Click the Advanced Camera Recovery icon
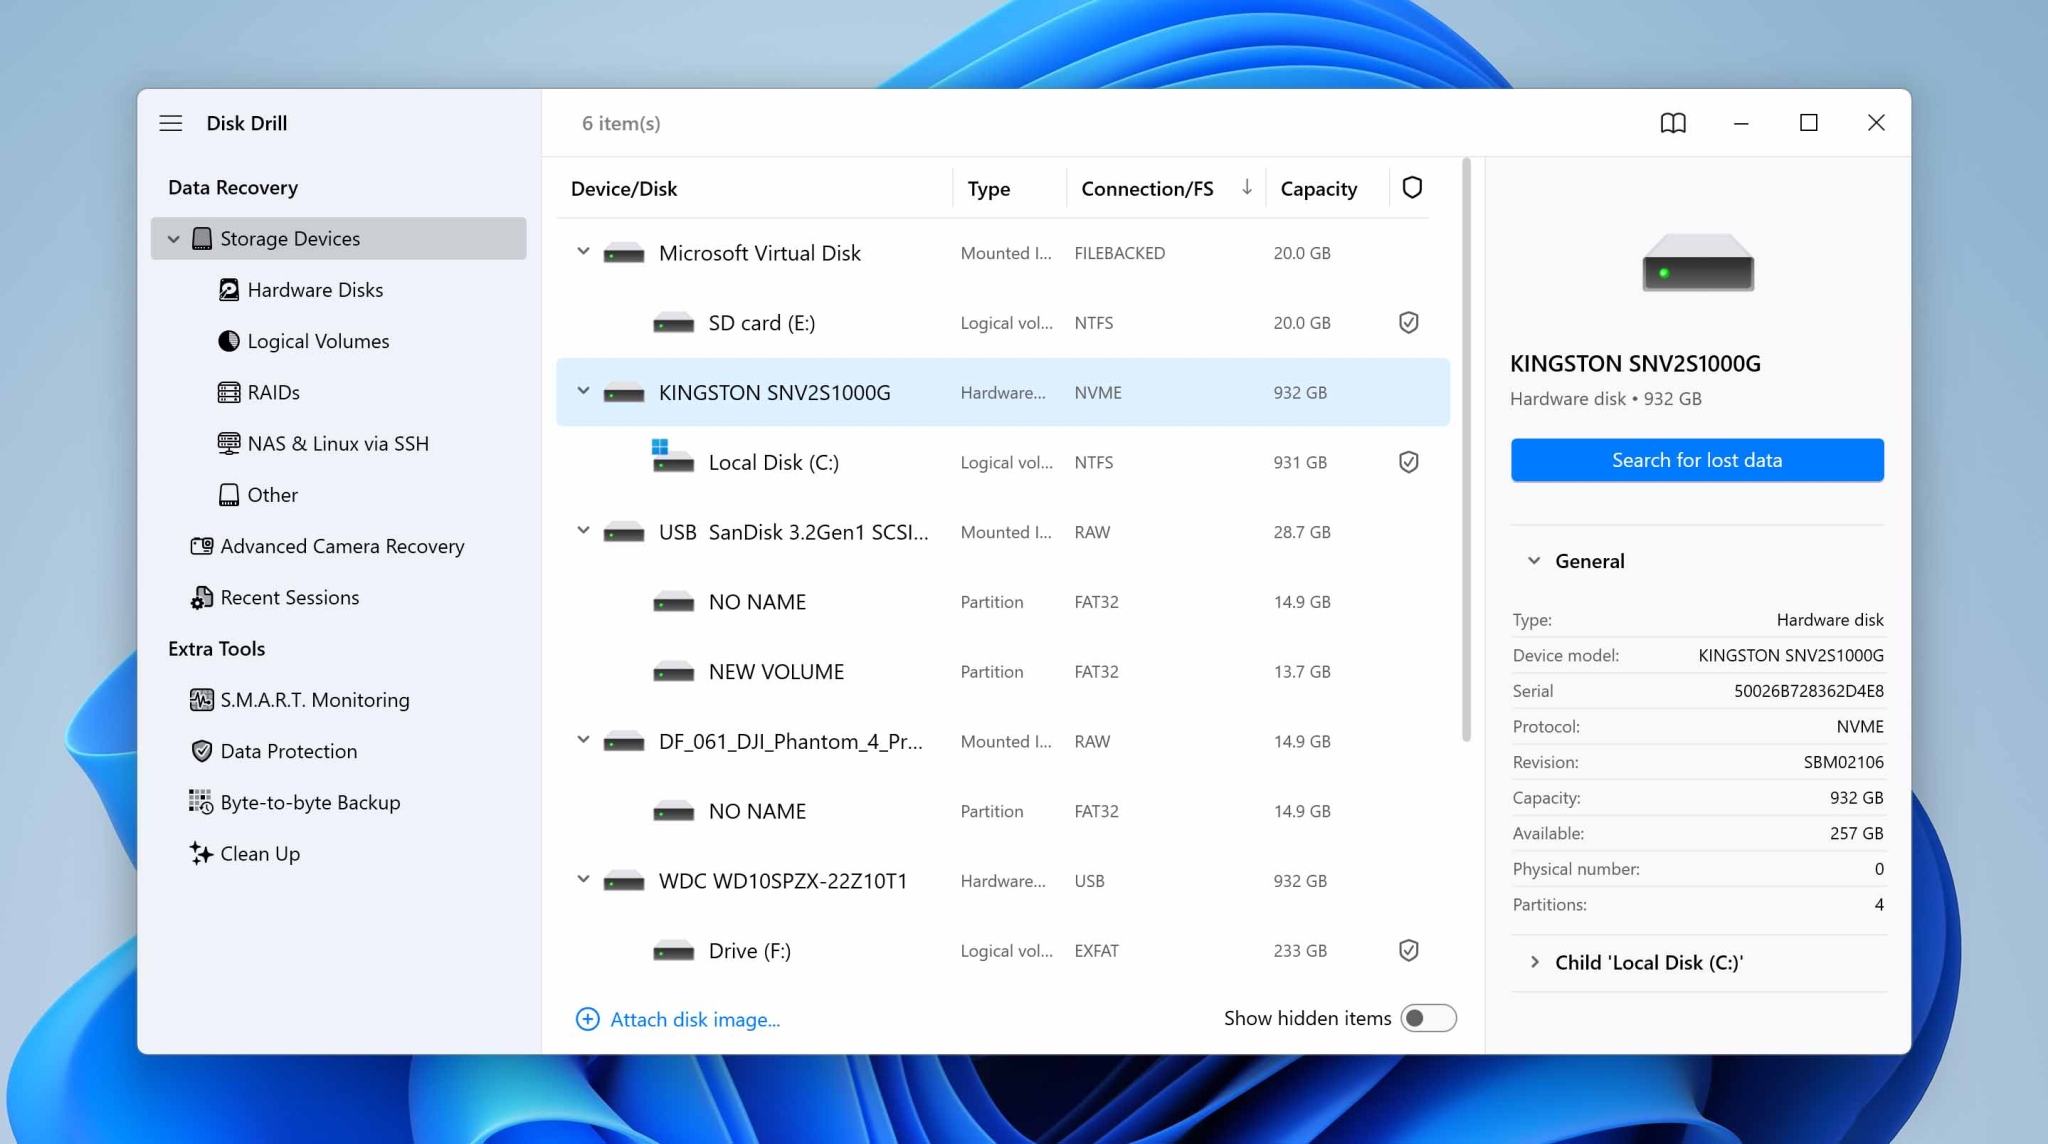The width and height of the screenshot is (2048, 1144). pos(201,546)
